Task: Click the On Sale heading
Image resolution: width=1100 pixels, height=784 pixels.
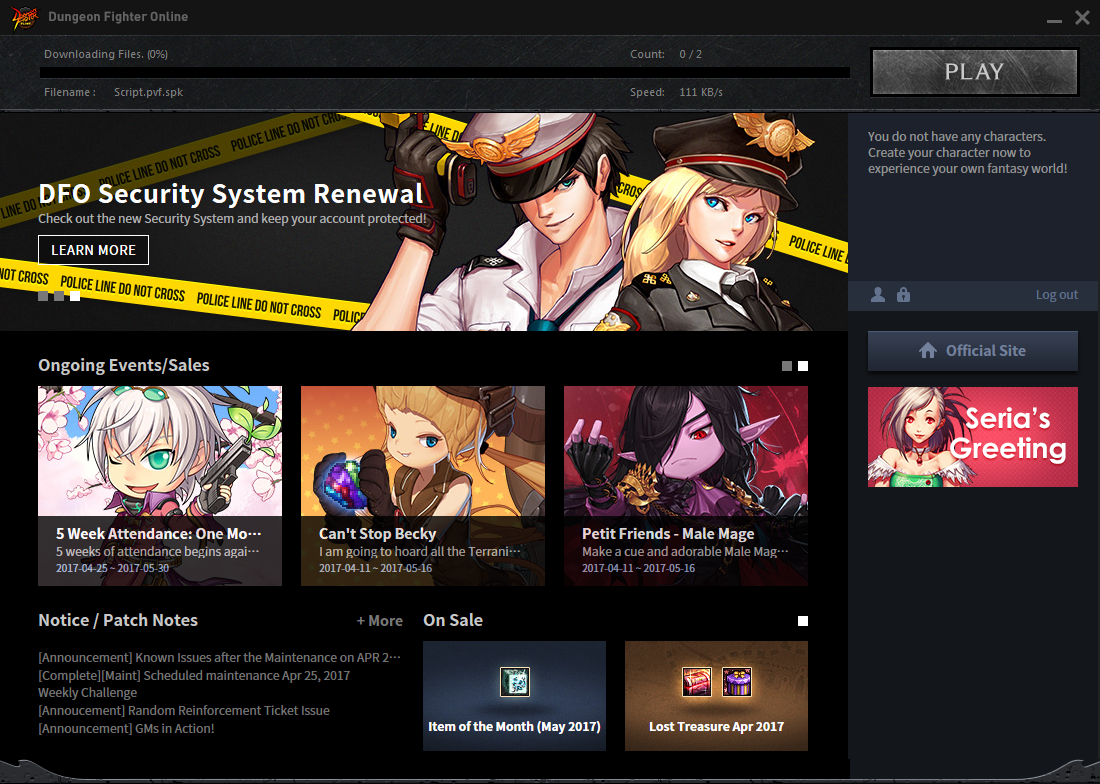Action: coord(453,621)
